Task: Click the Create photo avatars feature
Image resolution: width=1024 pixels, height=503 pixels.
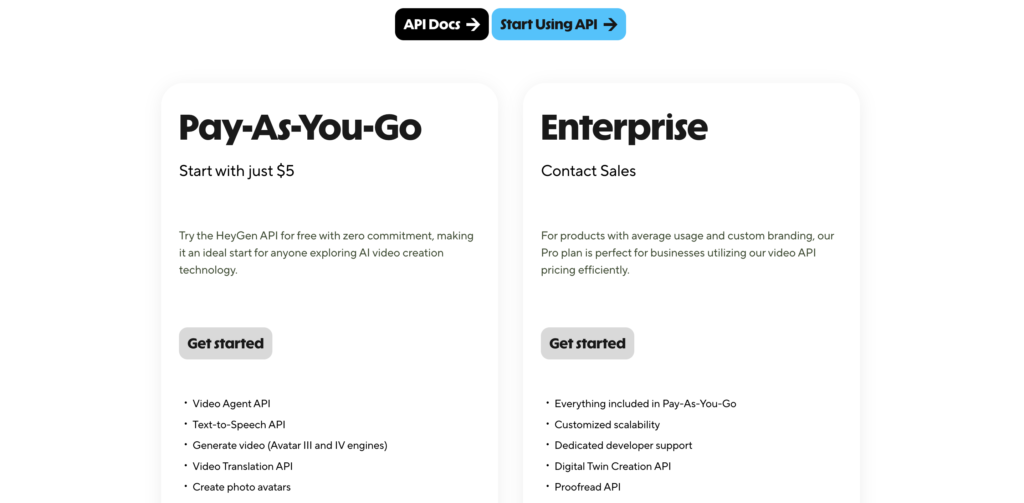Action: click(242, 487)
